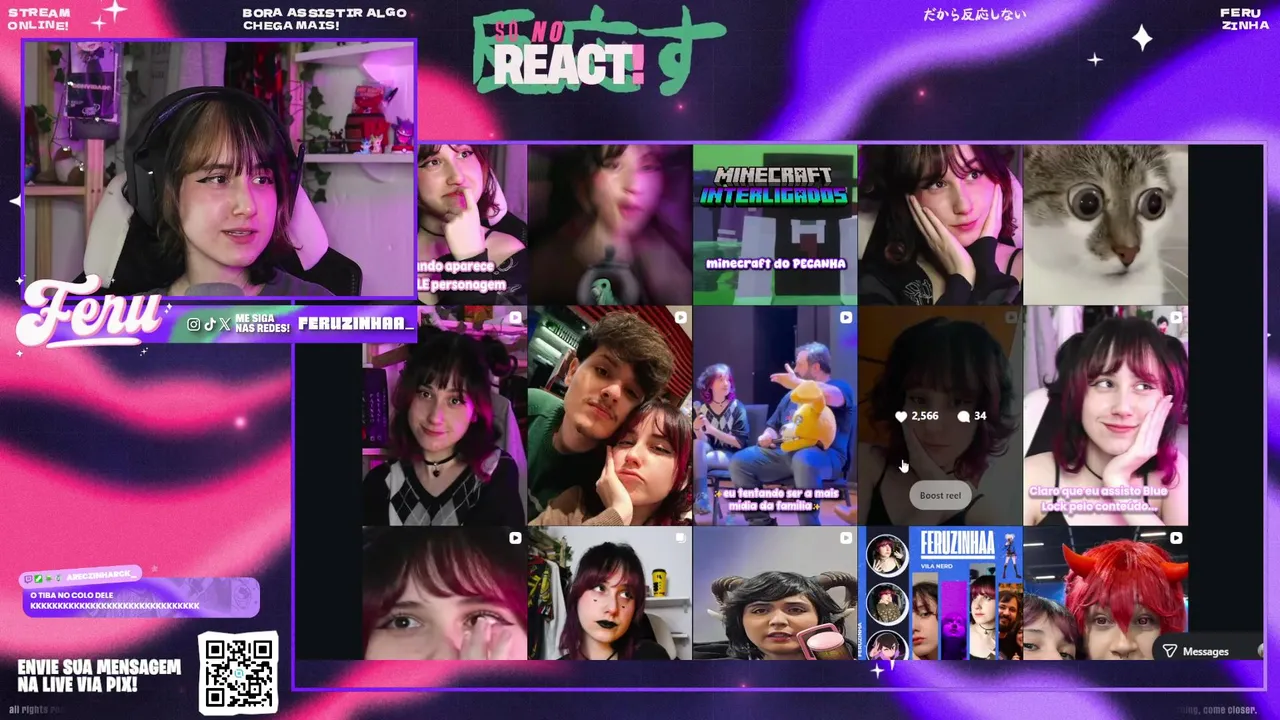The width and height of the screenshot is (1280, 720).
Task: Click 'STREAM ONLINE!' text
Action: click(39, 19)
